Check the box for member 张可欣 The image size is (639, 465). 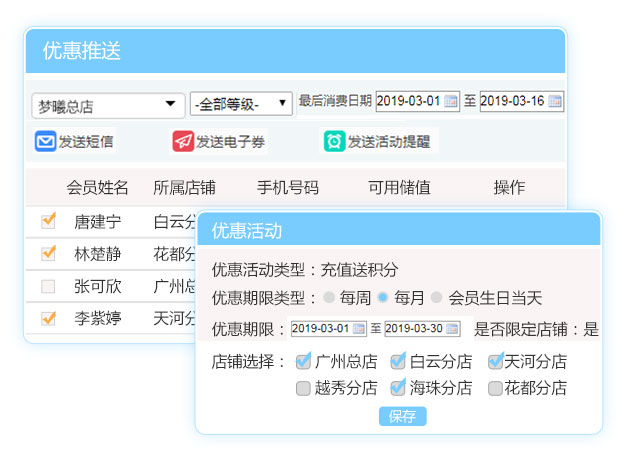point(48,287)
